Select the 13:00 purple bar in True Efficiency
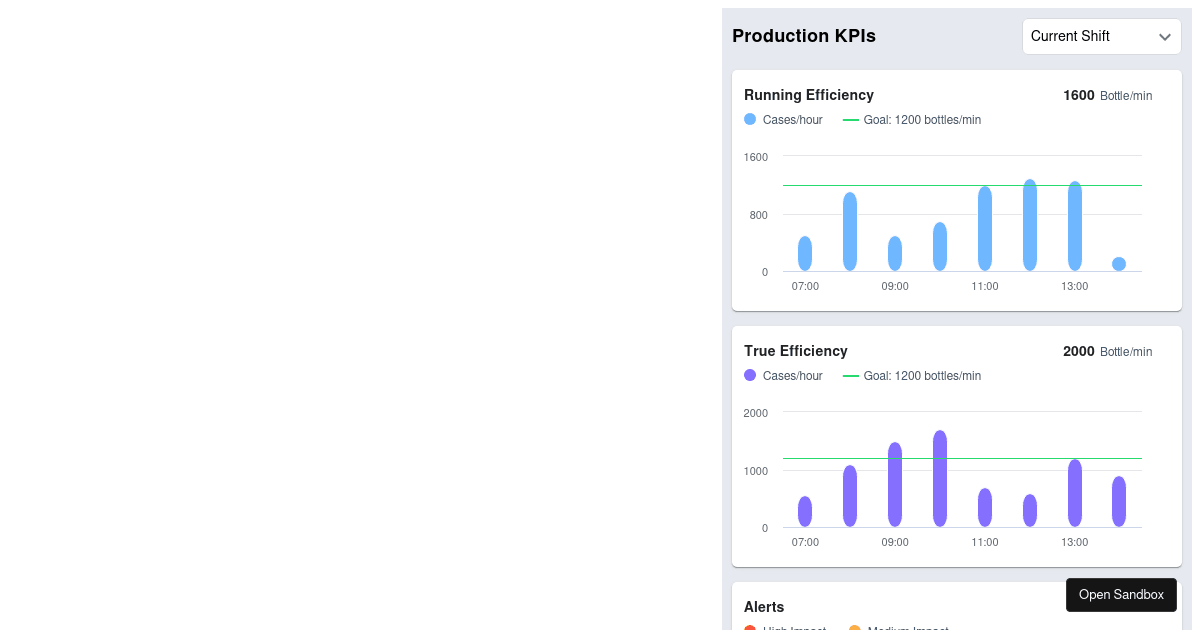The height and width of the screenshot is (630, 1200). point(1075,493)
